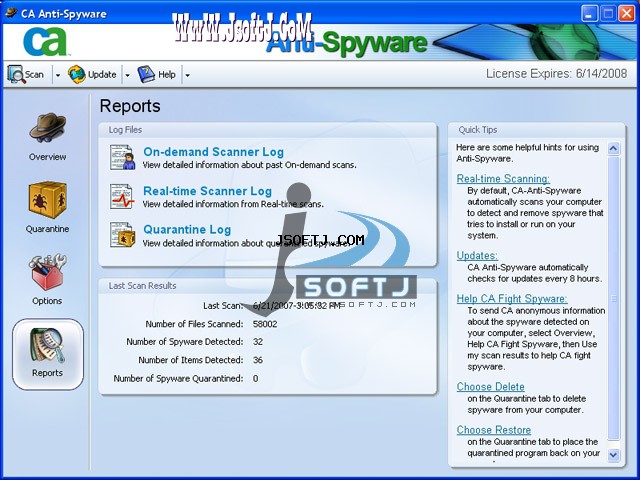640x480 pixels.
Task: Switch to the Quarantine tab label
Action: click(47, 229)
